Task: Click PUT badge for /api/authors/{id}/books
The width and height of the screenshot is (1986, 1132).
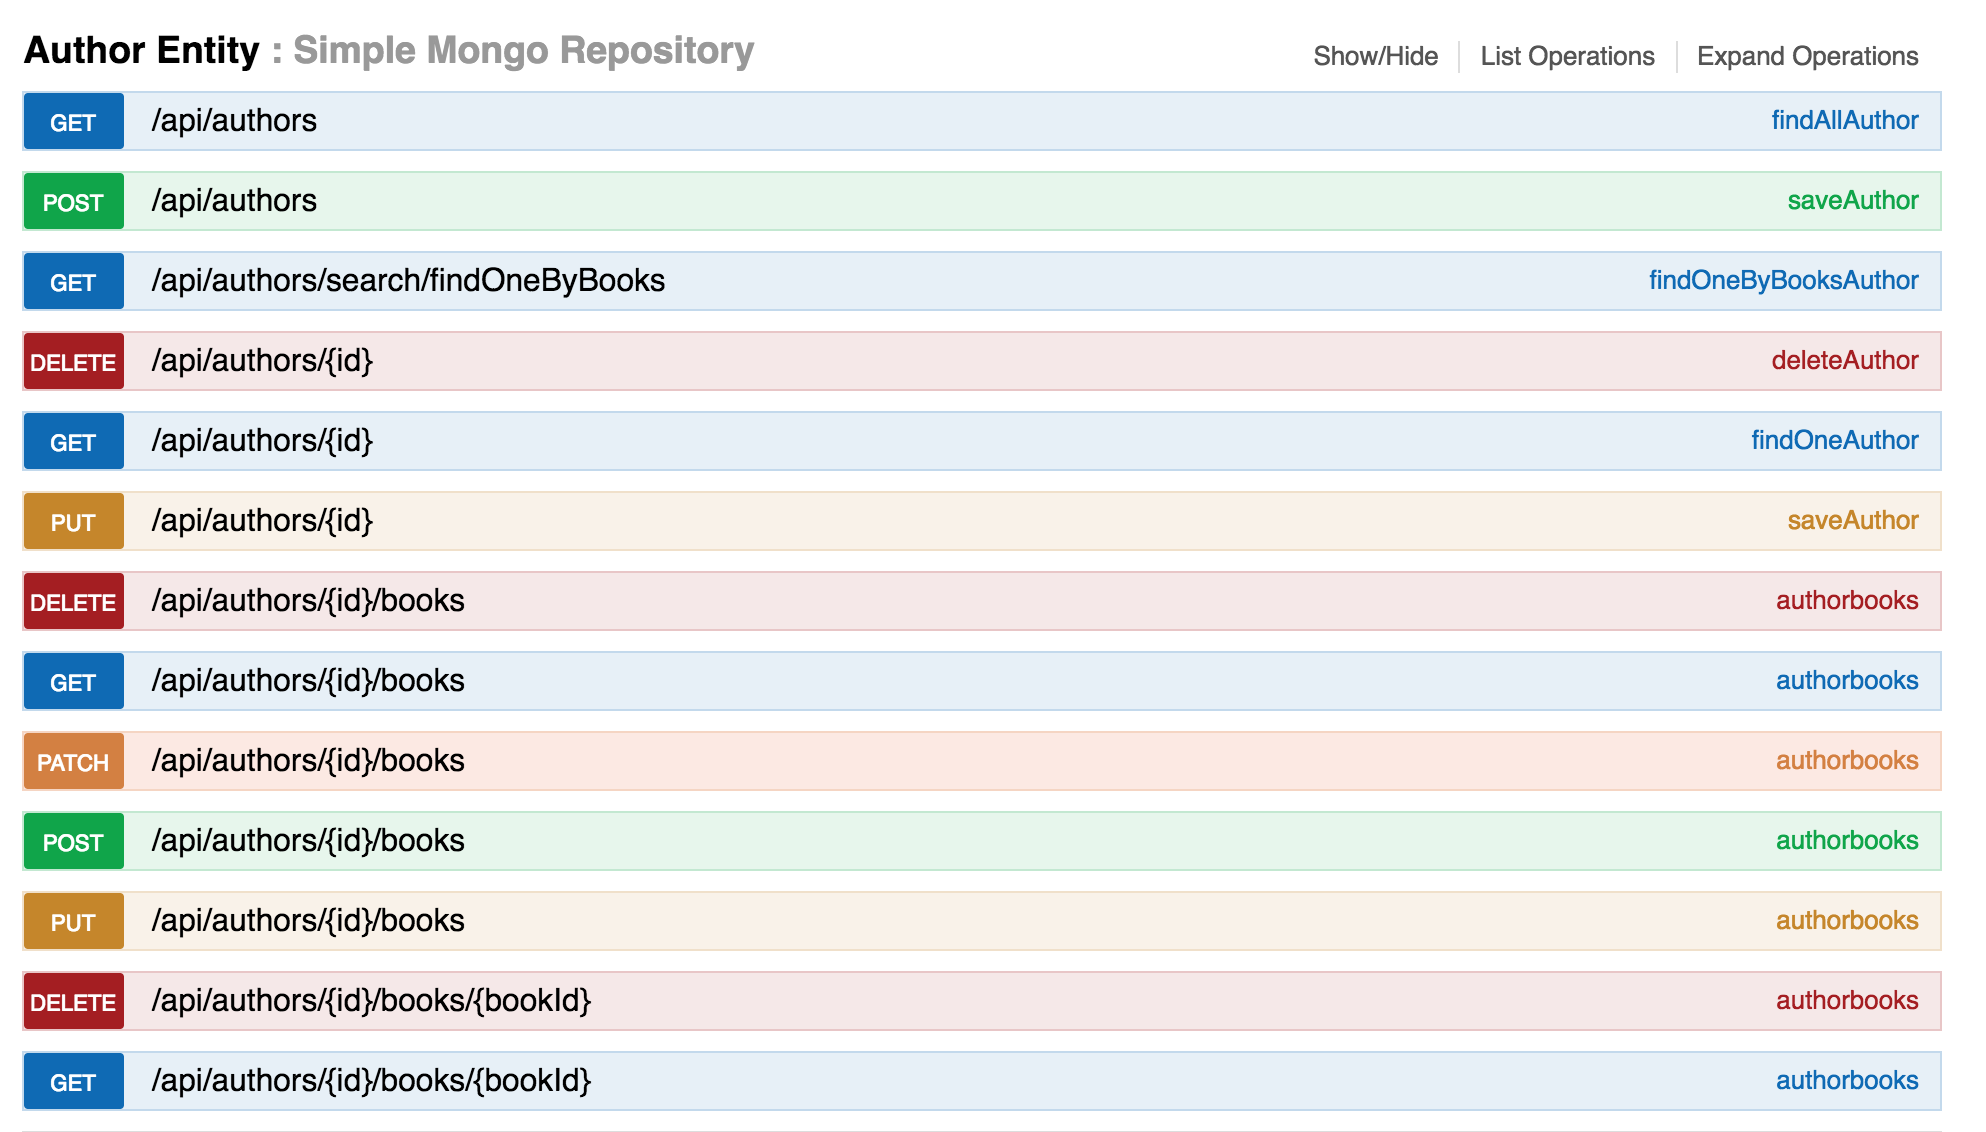Action: 74,921
